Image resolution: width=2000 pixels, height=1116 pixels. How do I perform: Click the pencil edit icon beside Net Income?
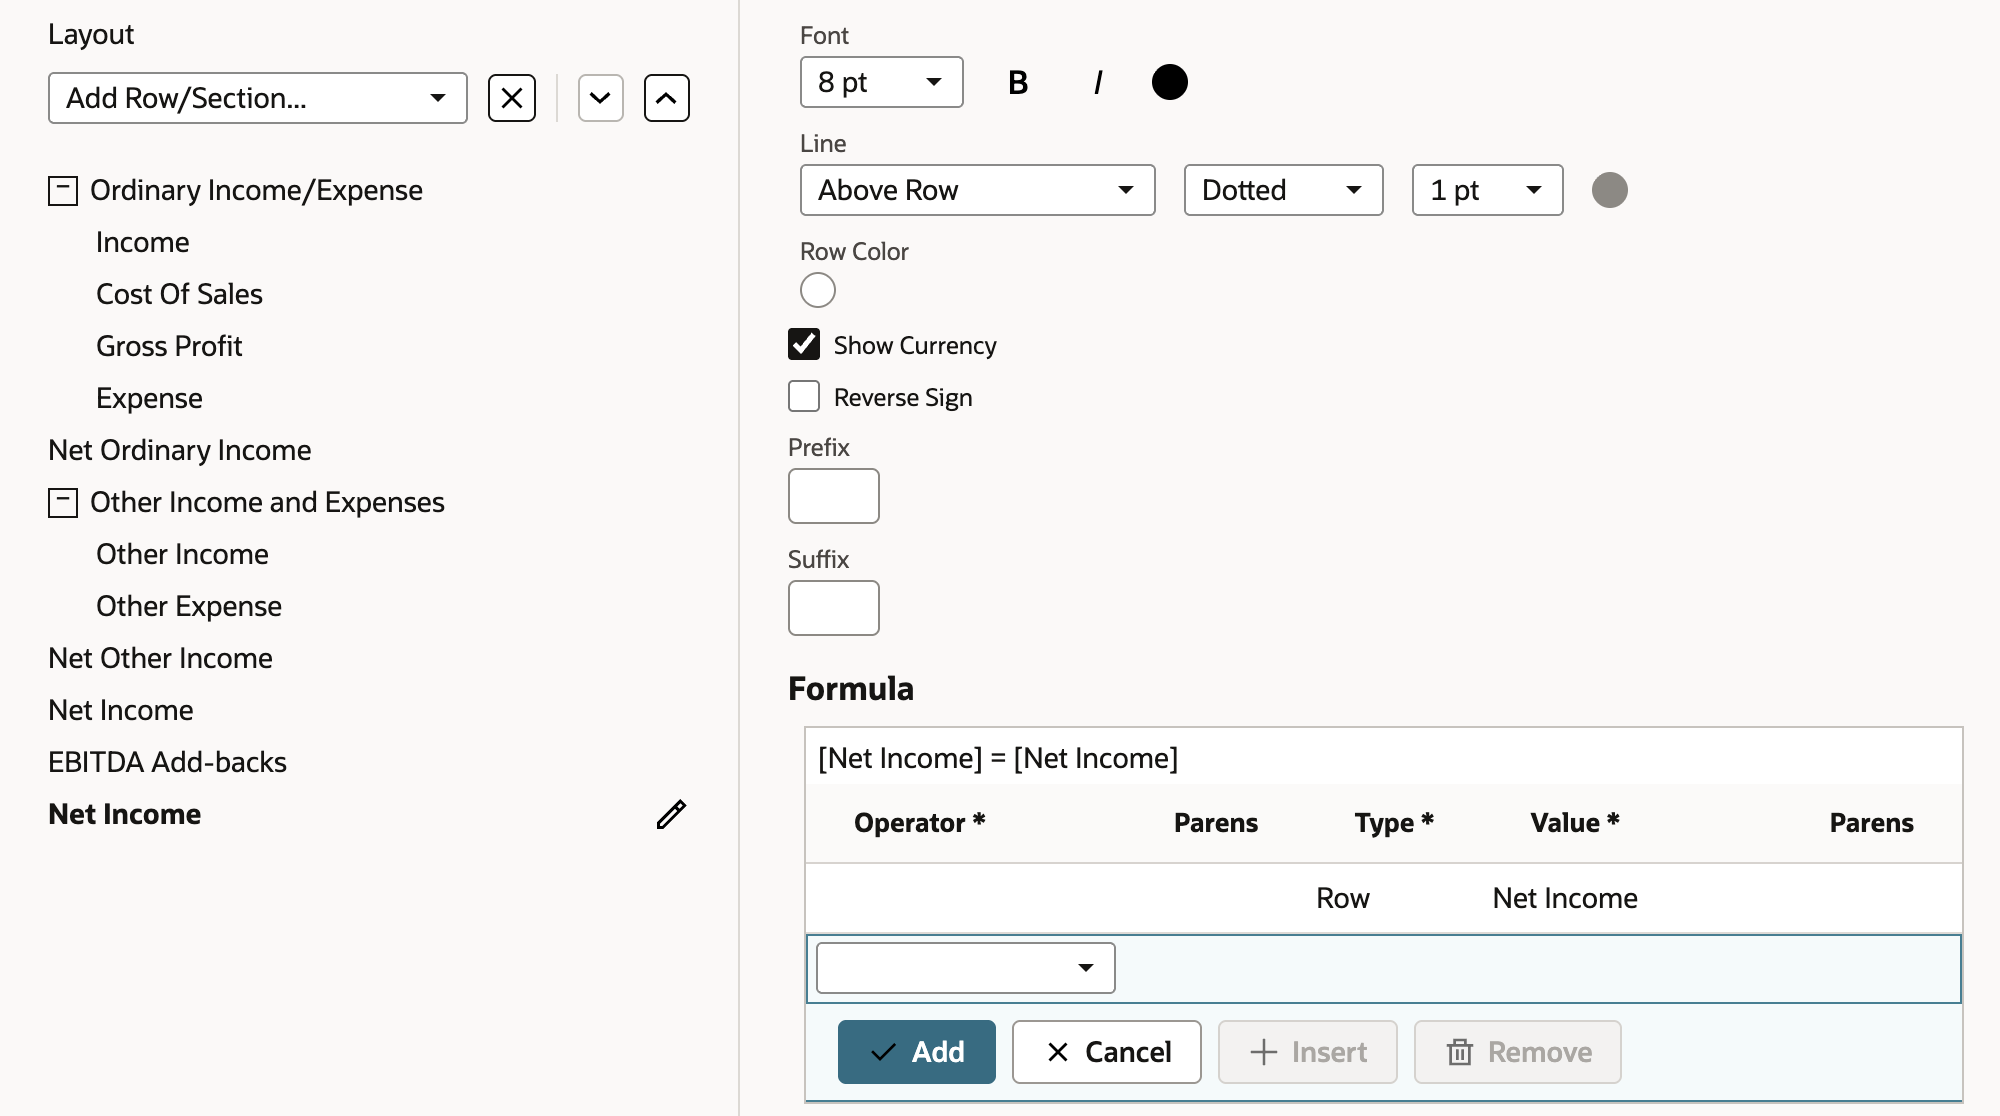coord(671,814)
